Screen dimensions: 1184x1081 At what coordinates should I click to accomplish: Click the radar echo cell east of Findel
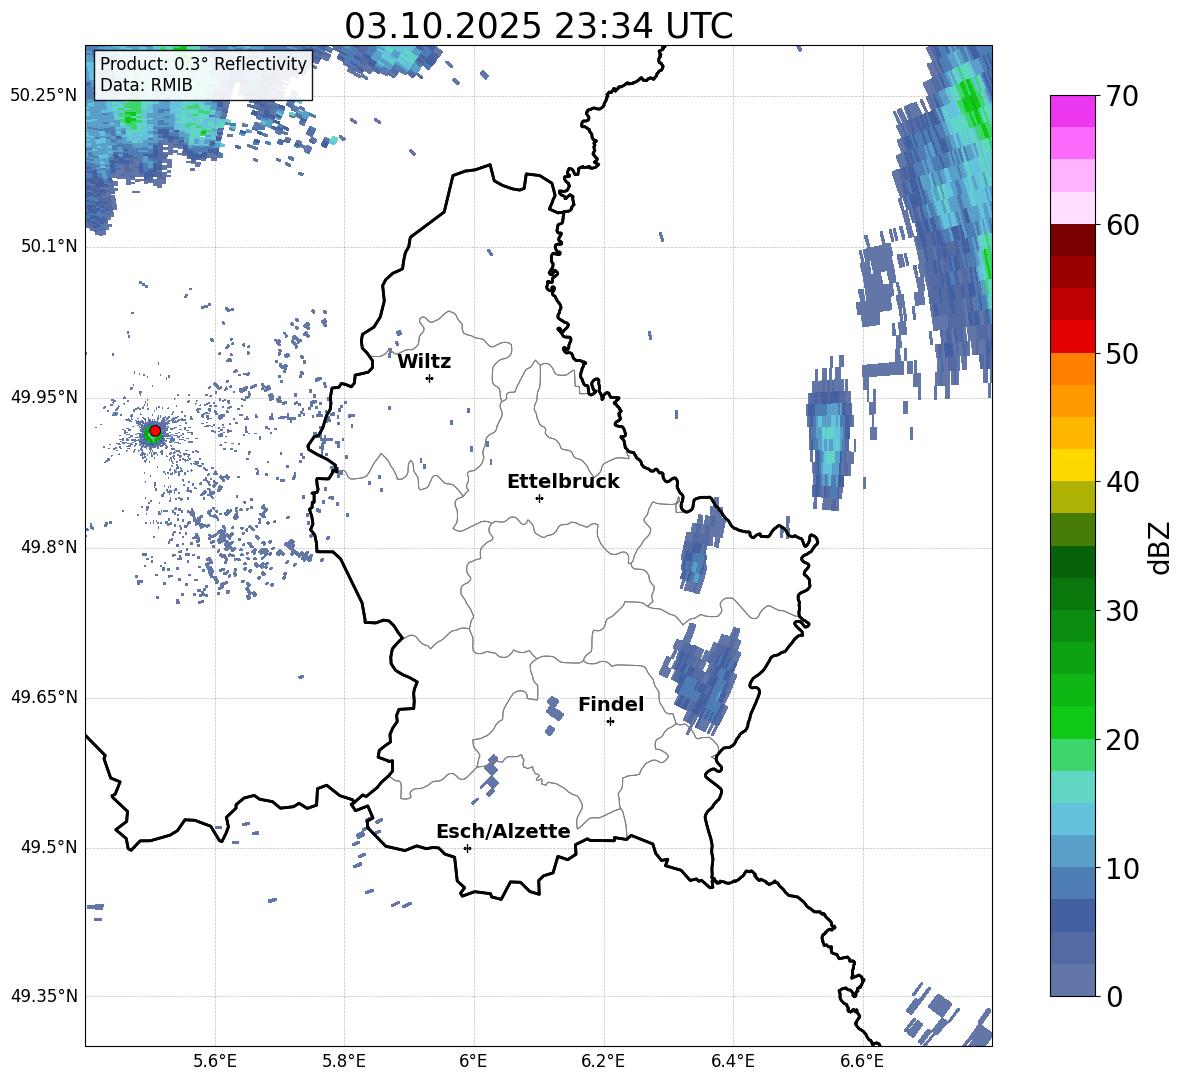tap(702, 678)
